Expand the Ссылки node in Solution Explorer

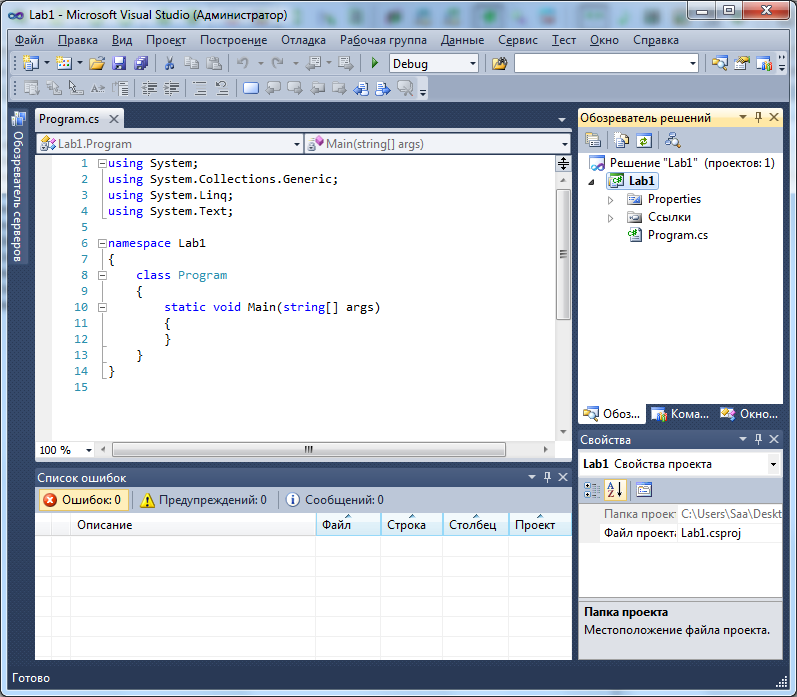610,218
